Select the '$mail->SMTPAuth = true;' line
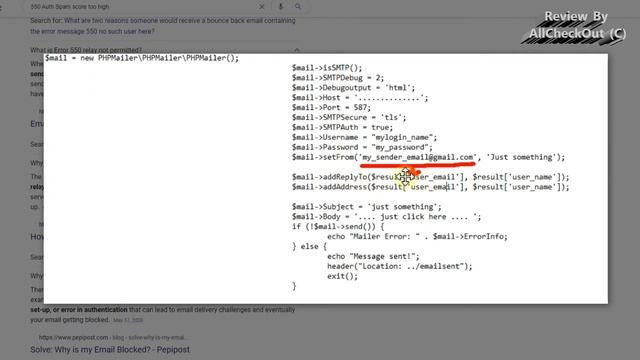This screenshot has width=640, height=360. point(342,127)
